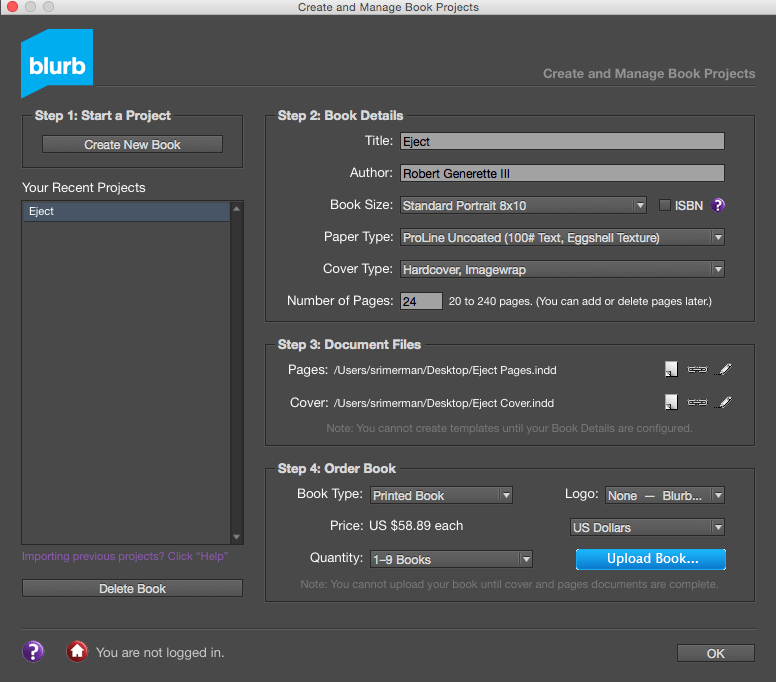Click the Author input field
Viewport: 776px width, 682px height.
click(x=562, y=173)
